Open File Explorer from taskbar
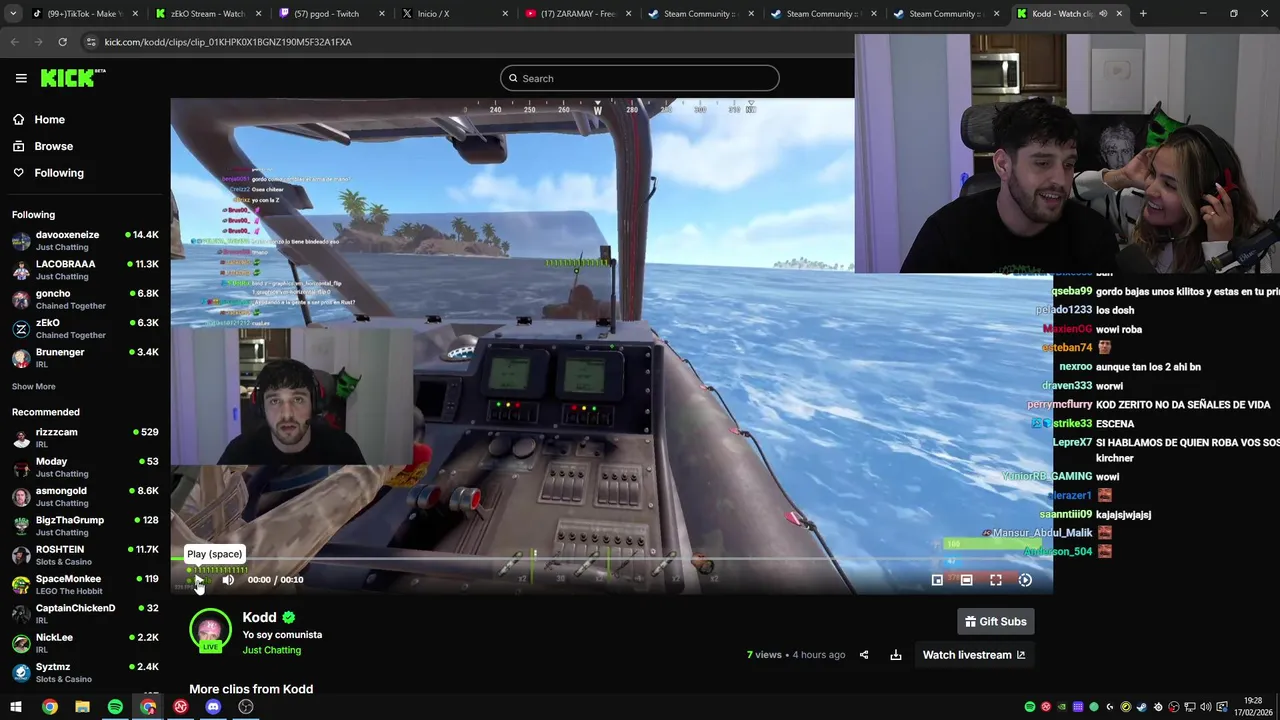 (x=82, y=707)
